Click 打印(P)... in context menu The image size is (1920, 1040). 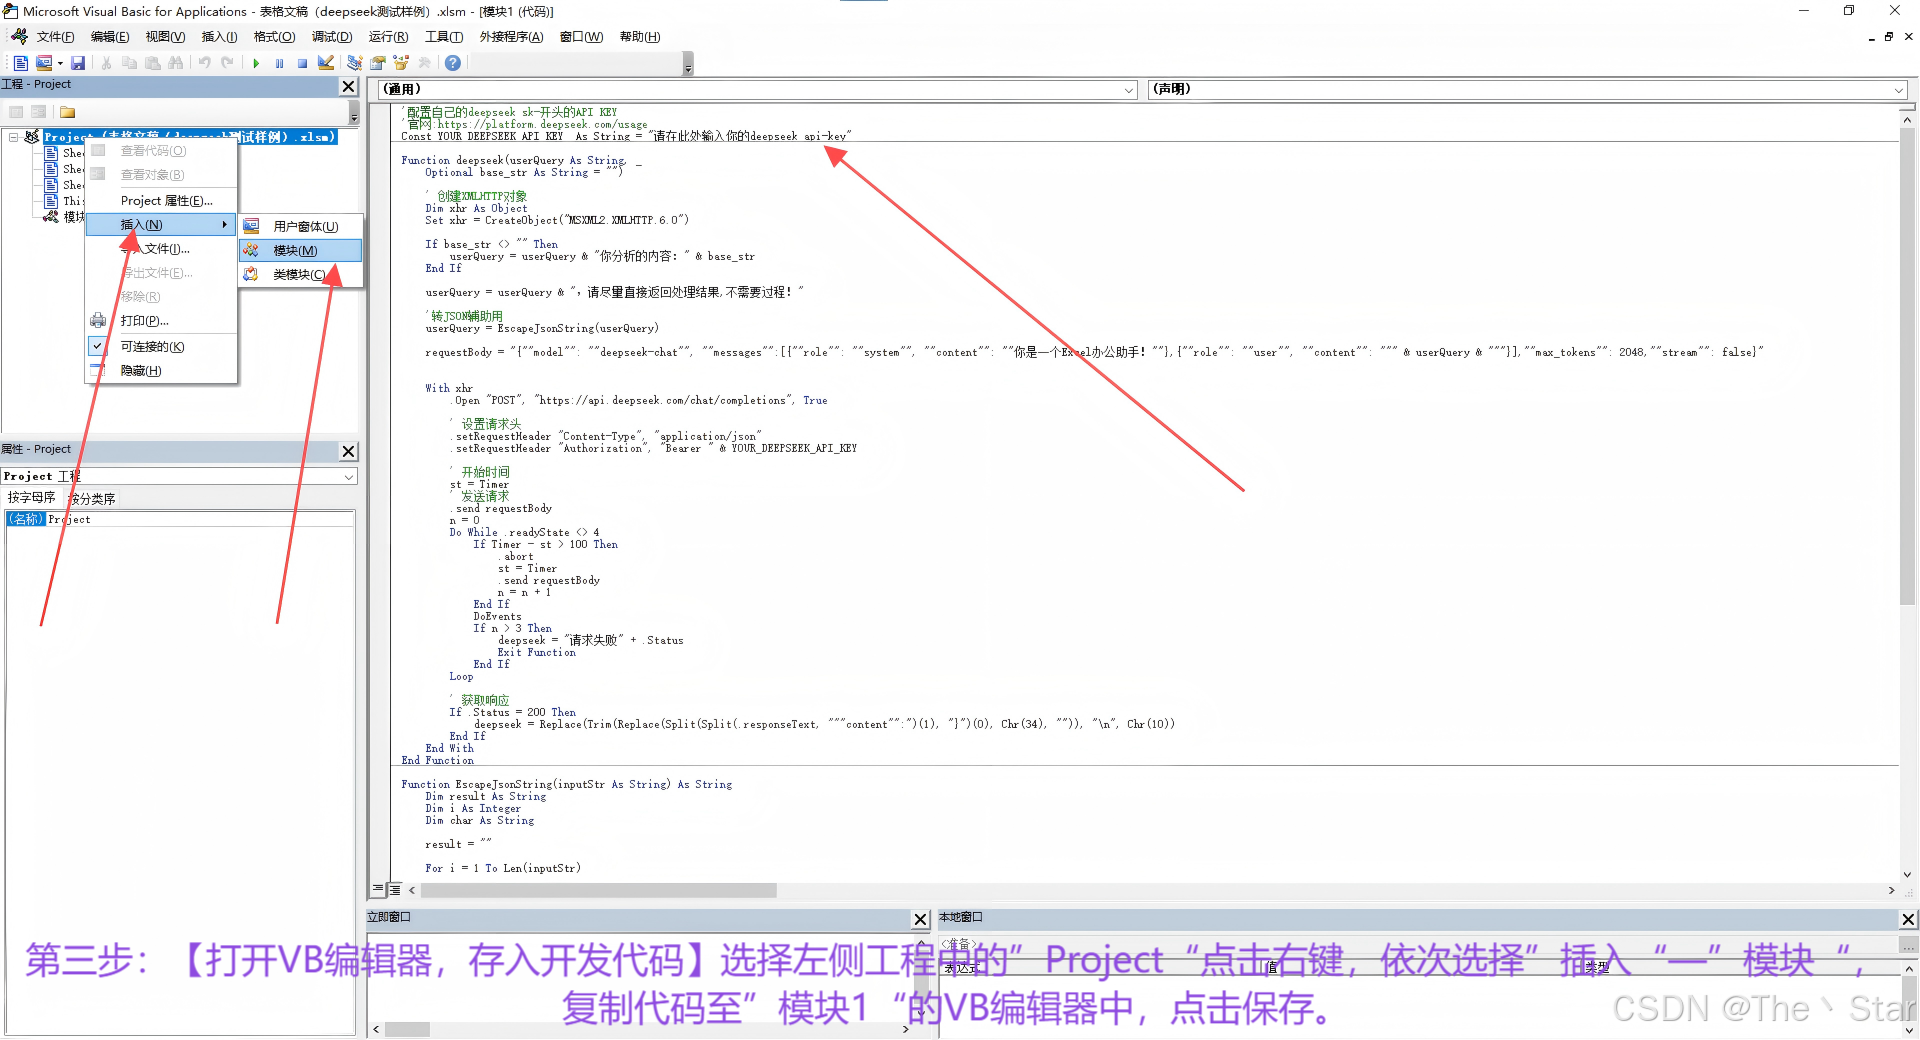tap(162, 321)
